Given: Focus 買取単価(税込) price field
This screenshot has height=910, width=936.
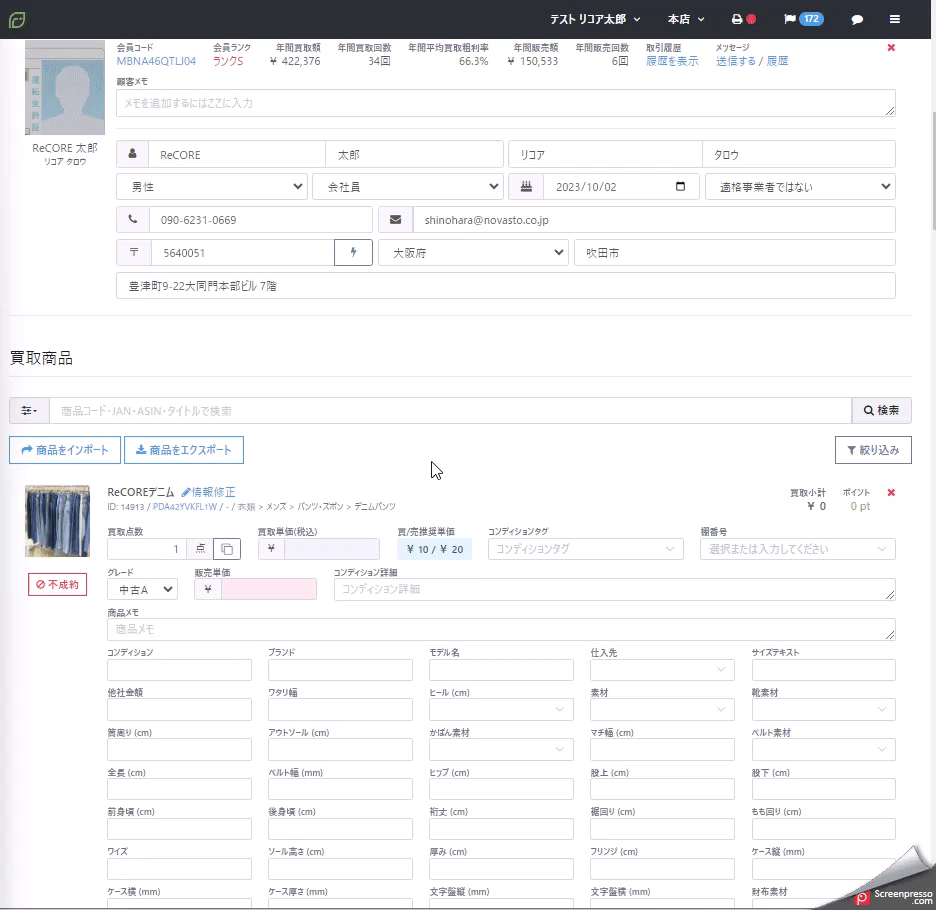Looking at the screenshot, I should click(331, 549).
